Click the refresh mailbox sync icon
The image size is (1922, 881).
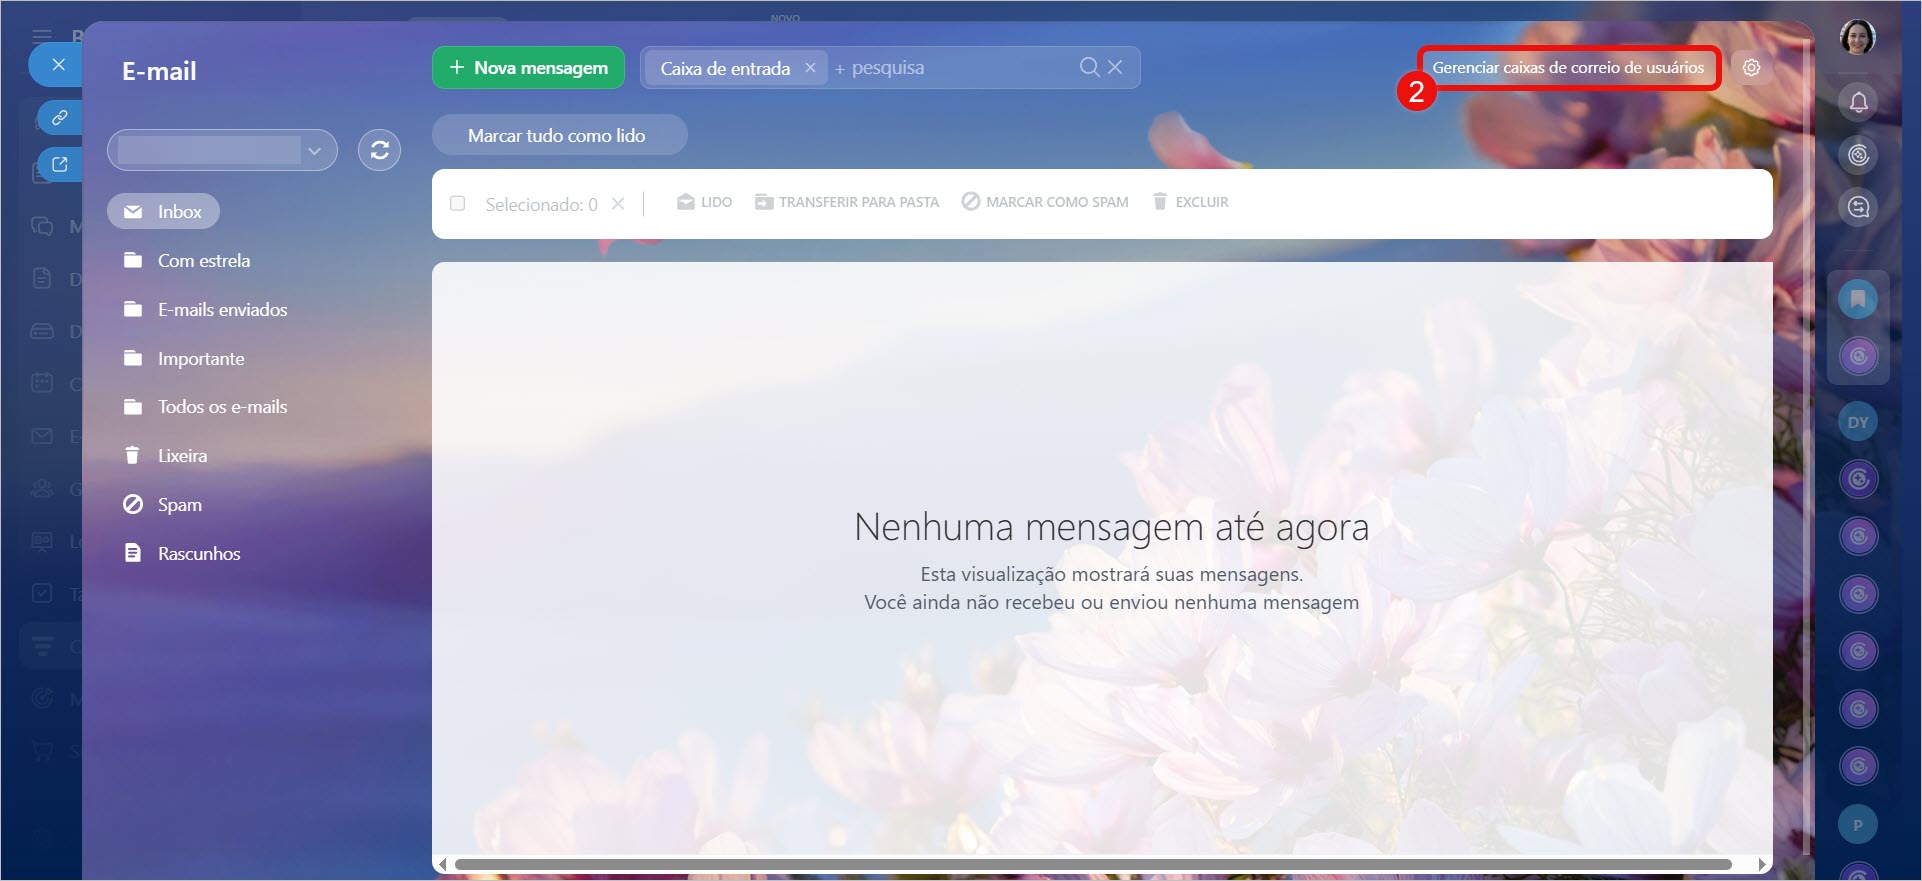coord(379,150)
